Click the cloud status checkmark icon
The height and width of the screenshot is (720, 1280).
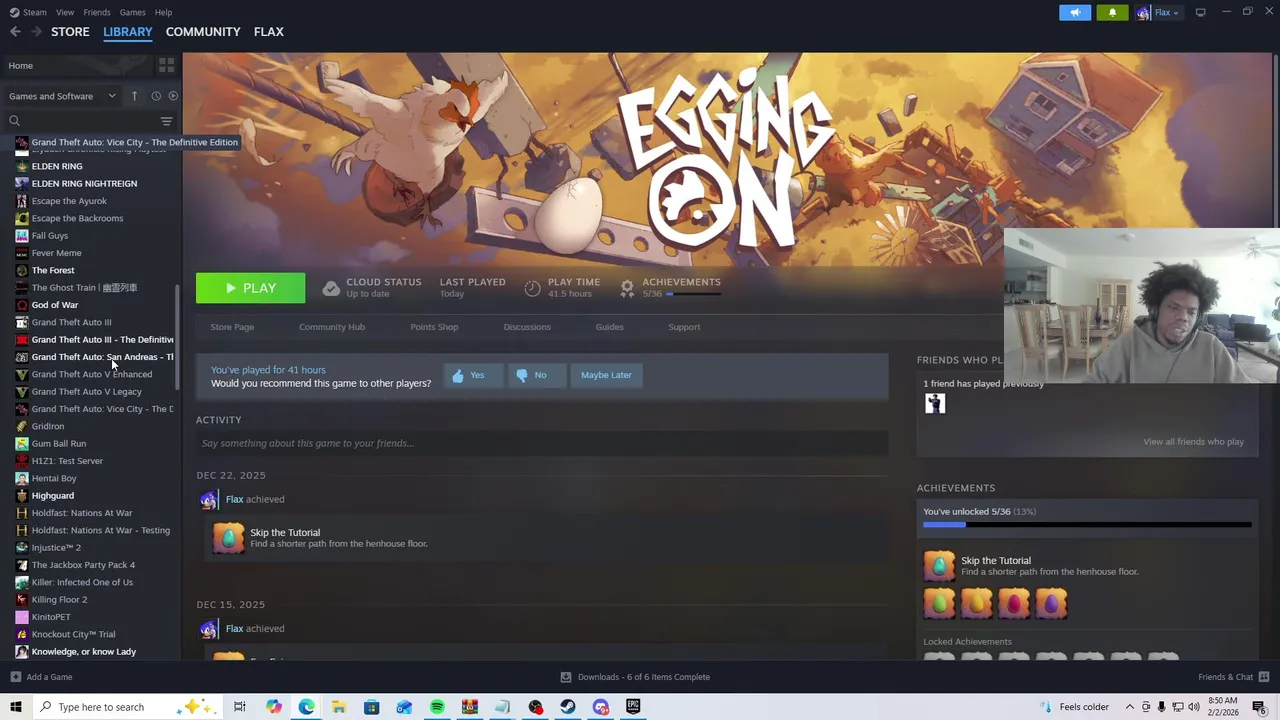331,288
